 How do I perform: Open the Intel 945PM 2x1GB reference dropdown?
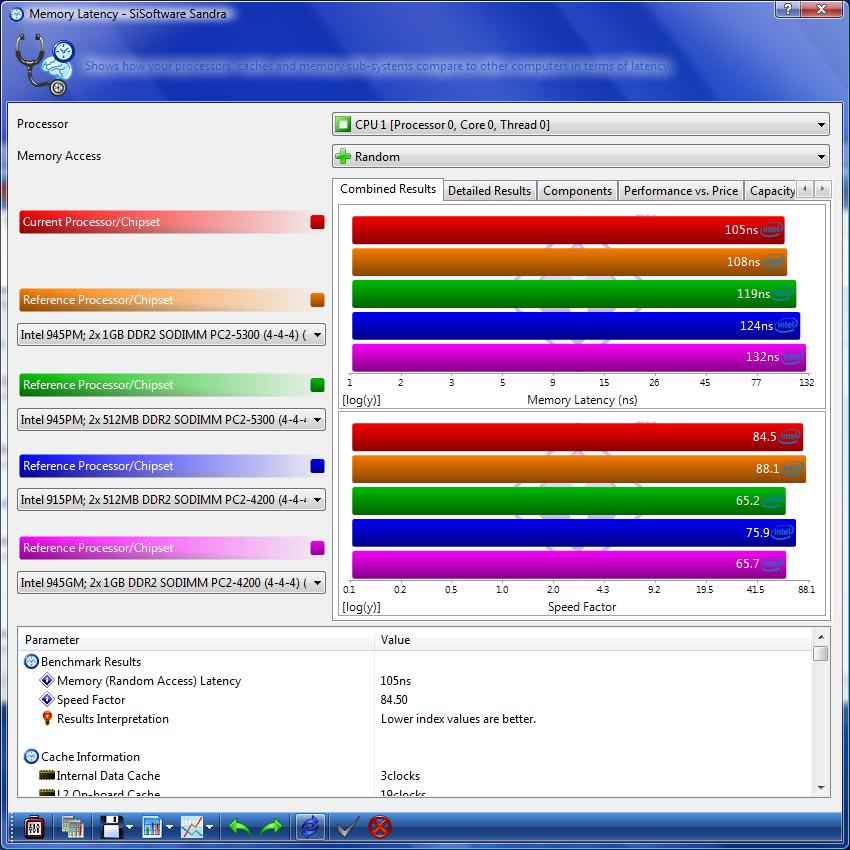[171, 334]
